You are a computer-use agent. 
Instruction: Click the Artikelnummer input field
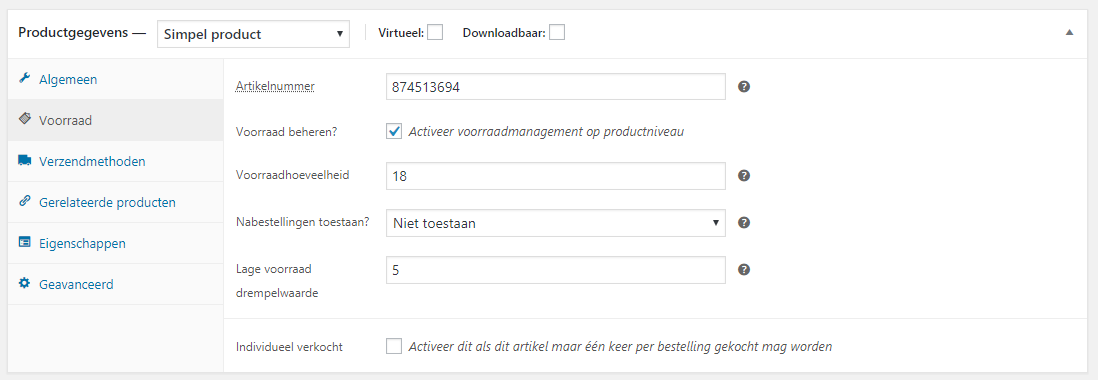pyautogui.click(x=556, y=87)
